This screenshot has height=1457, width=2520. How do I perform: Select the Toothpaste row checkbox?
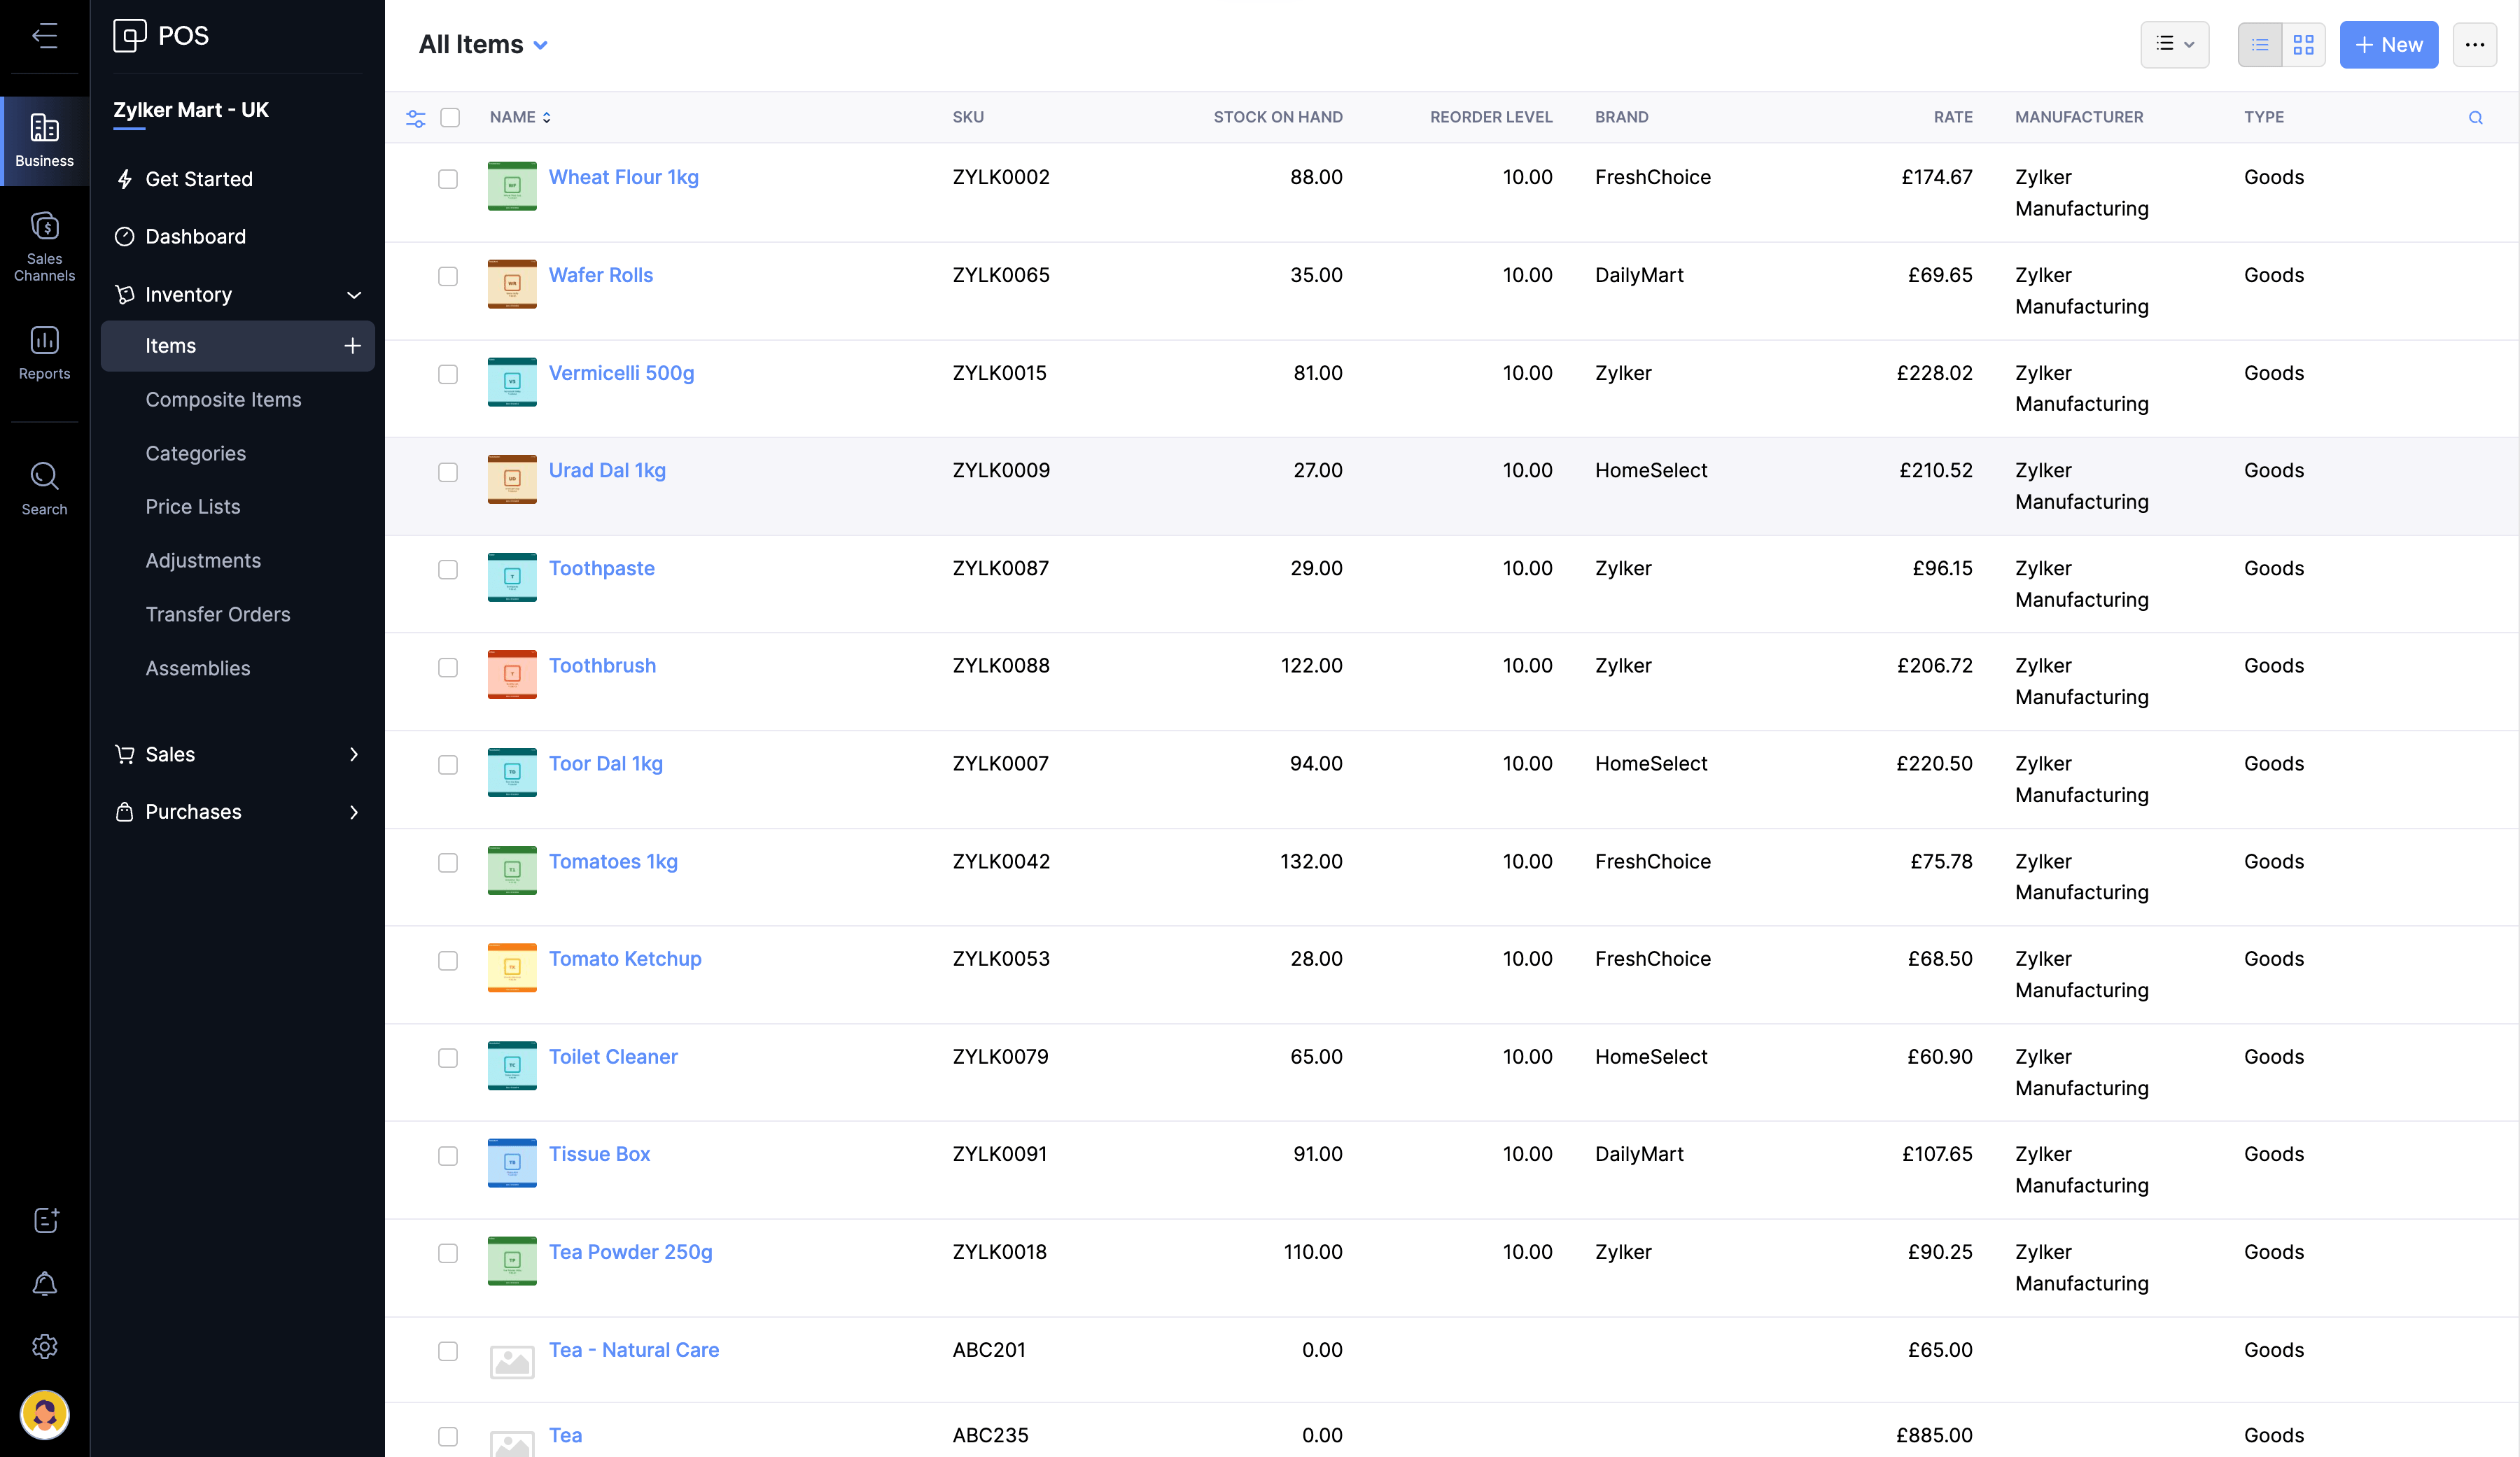448,570
